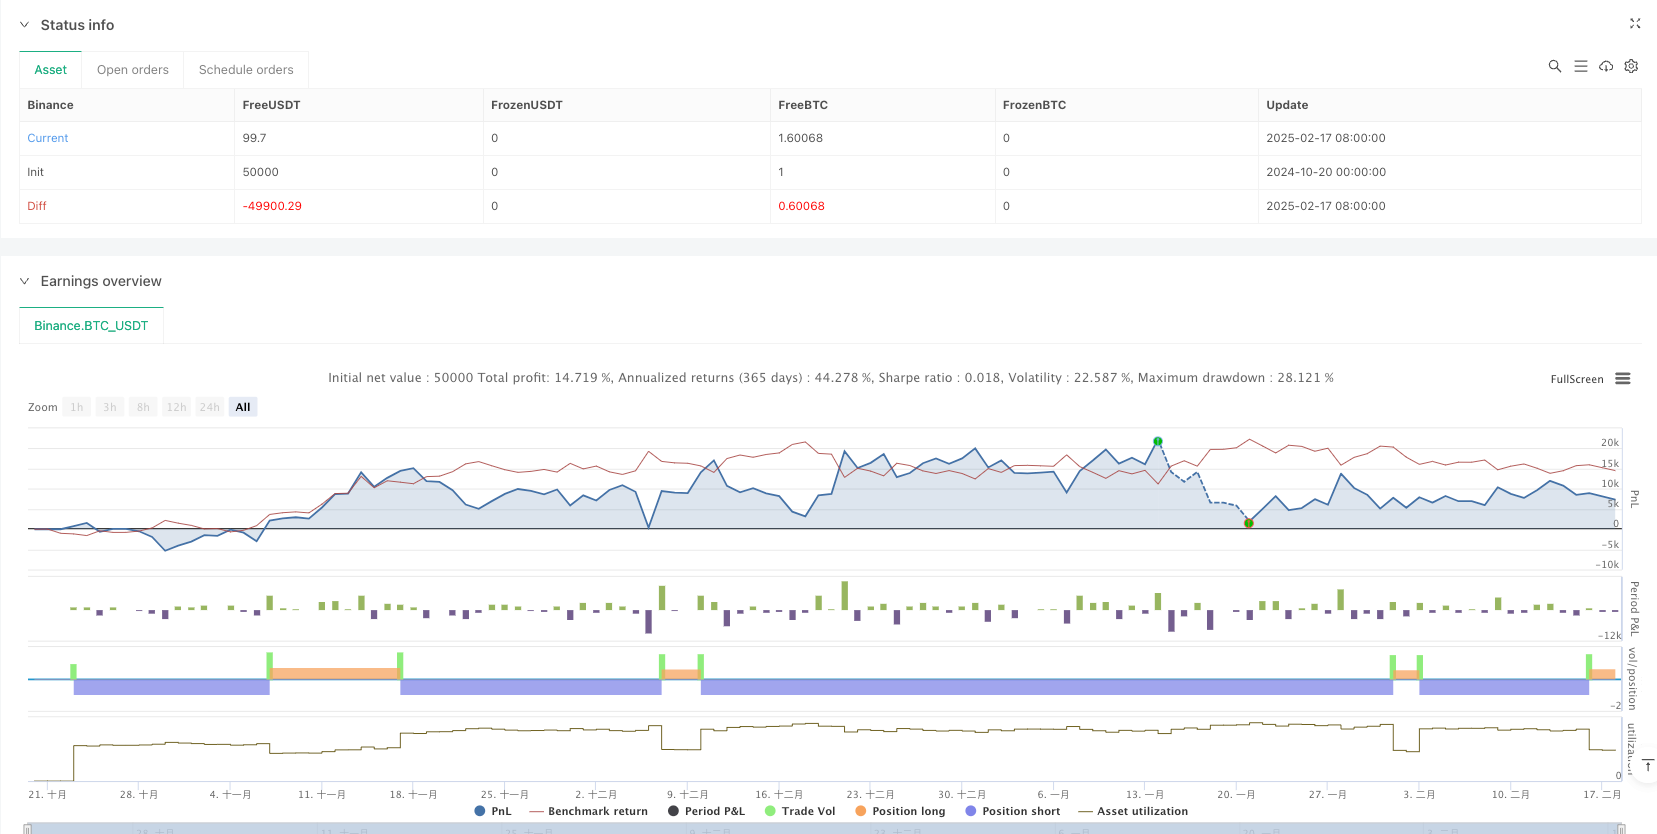Select the 24h zoom button
The width and height of the screenshot is (1657, 834).
(209, 407)
